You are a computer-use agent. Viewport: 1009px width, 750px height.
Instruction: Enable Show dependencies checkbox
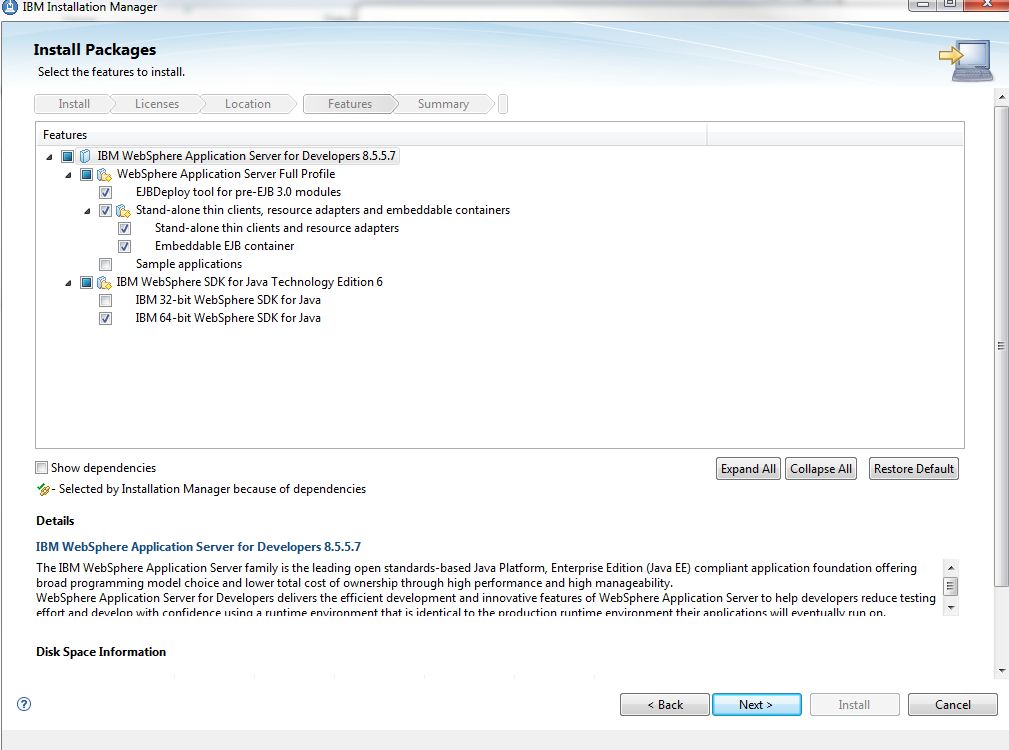coord(42,468)
